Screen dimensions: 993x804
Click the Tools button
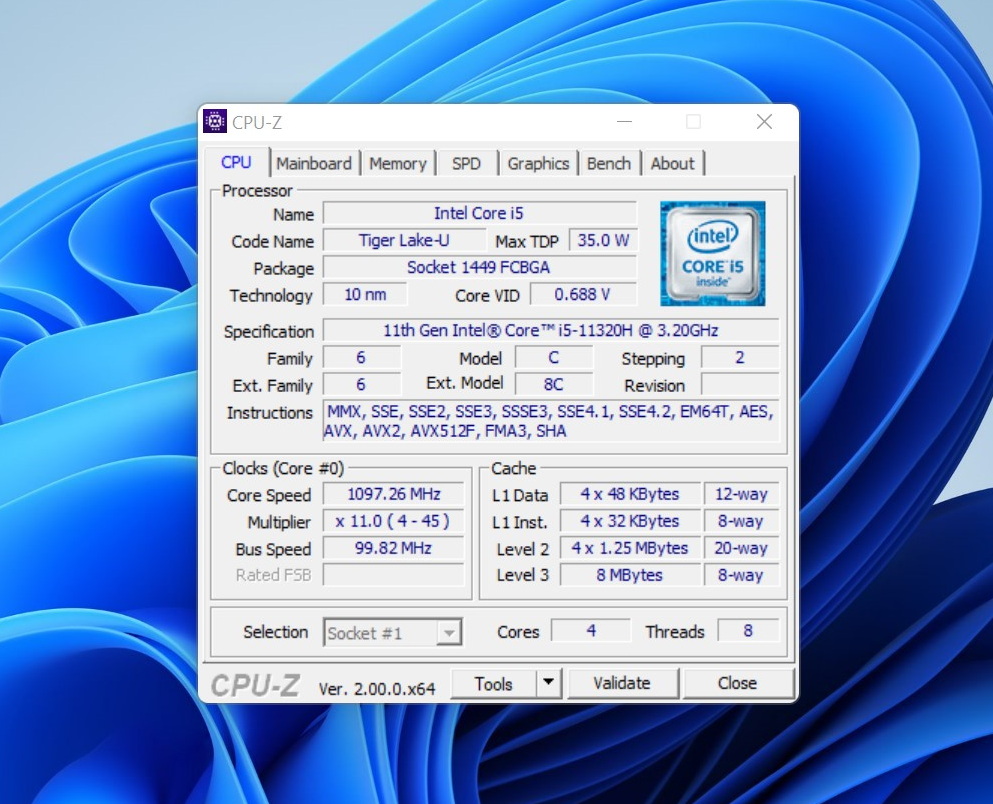pyautogui.click(x=493, y=683)
